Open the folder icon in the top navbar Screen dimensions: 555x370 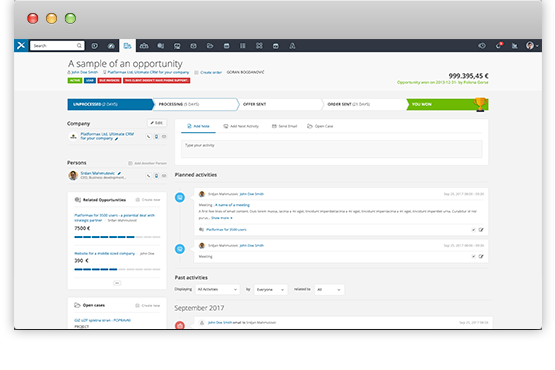[210, 46]
